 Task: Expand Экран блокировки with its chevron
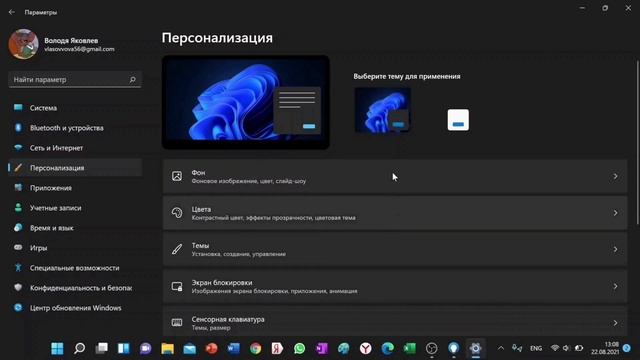point(615,286)
